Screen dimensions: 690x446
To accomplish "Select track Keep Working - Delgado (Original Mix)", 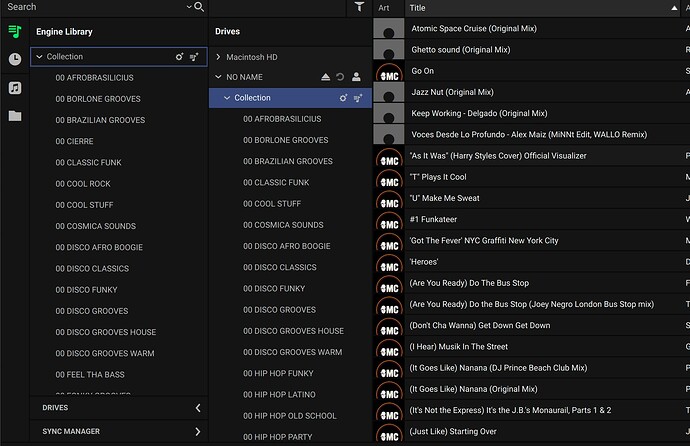I will click(479, 113).
